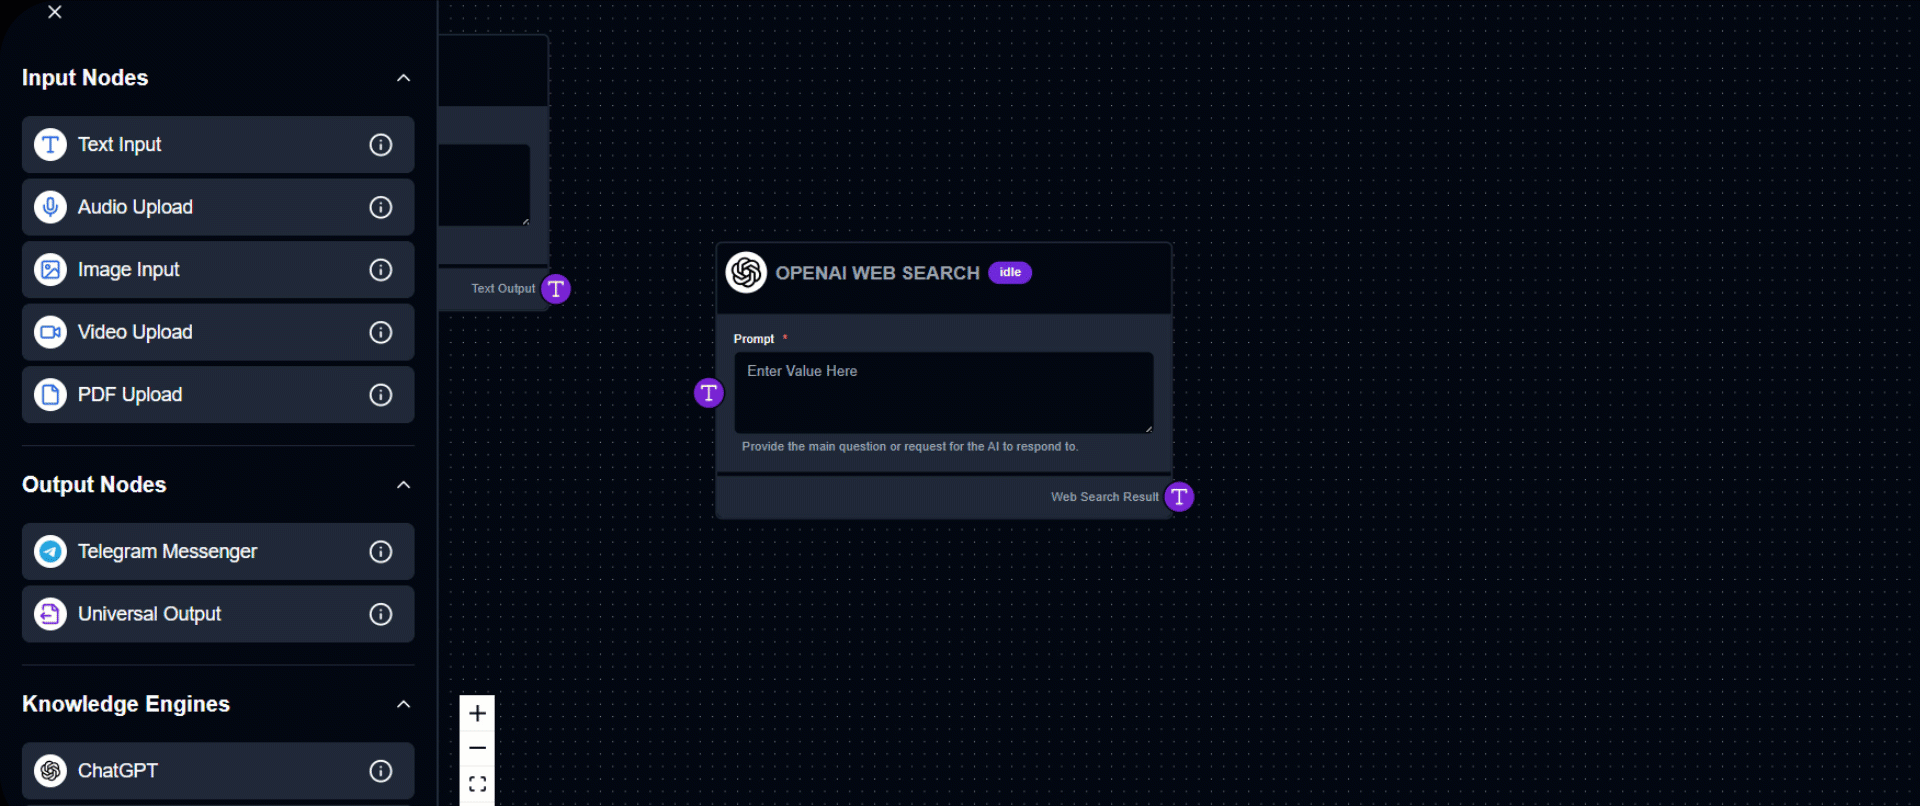The height and width of the screenshot is (806, 1920).
Task: Collapse the Output Nodes section
Action: [x=403, y=485]
